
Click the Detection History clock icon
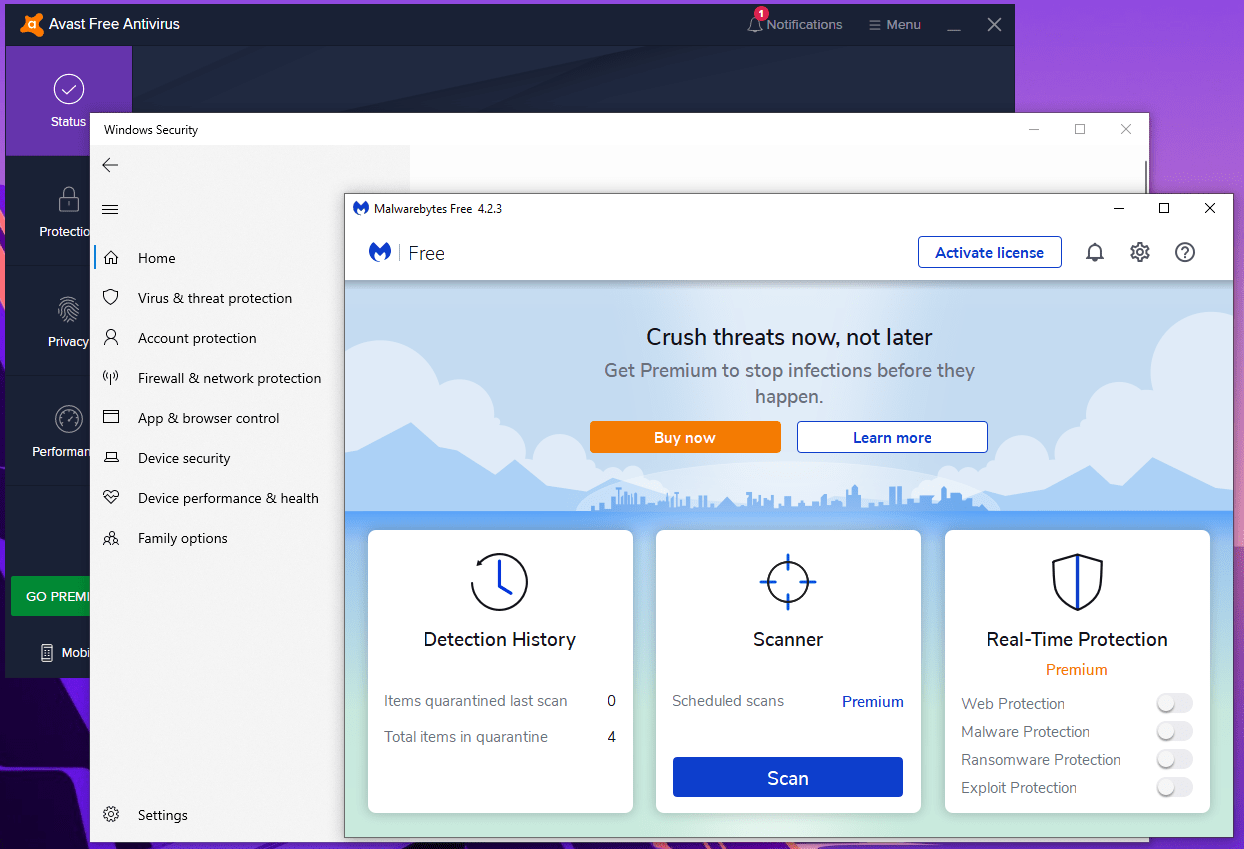pyautogui.click(x=499, y=581)
